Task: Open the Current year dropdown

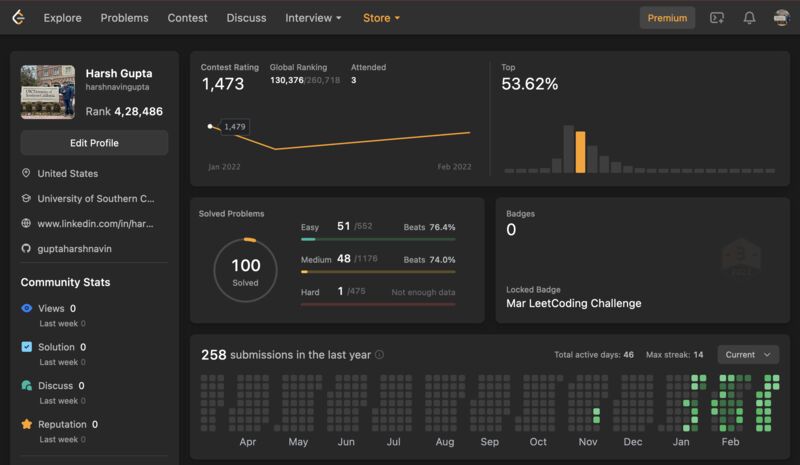Action: (748, 354)
